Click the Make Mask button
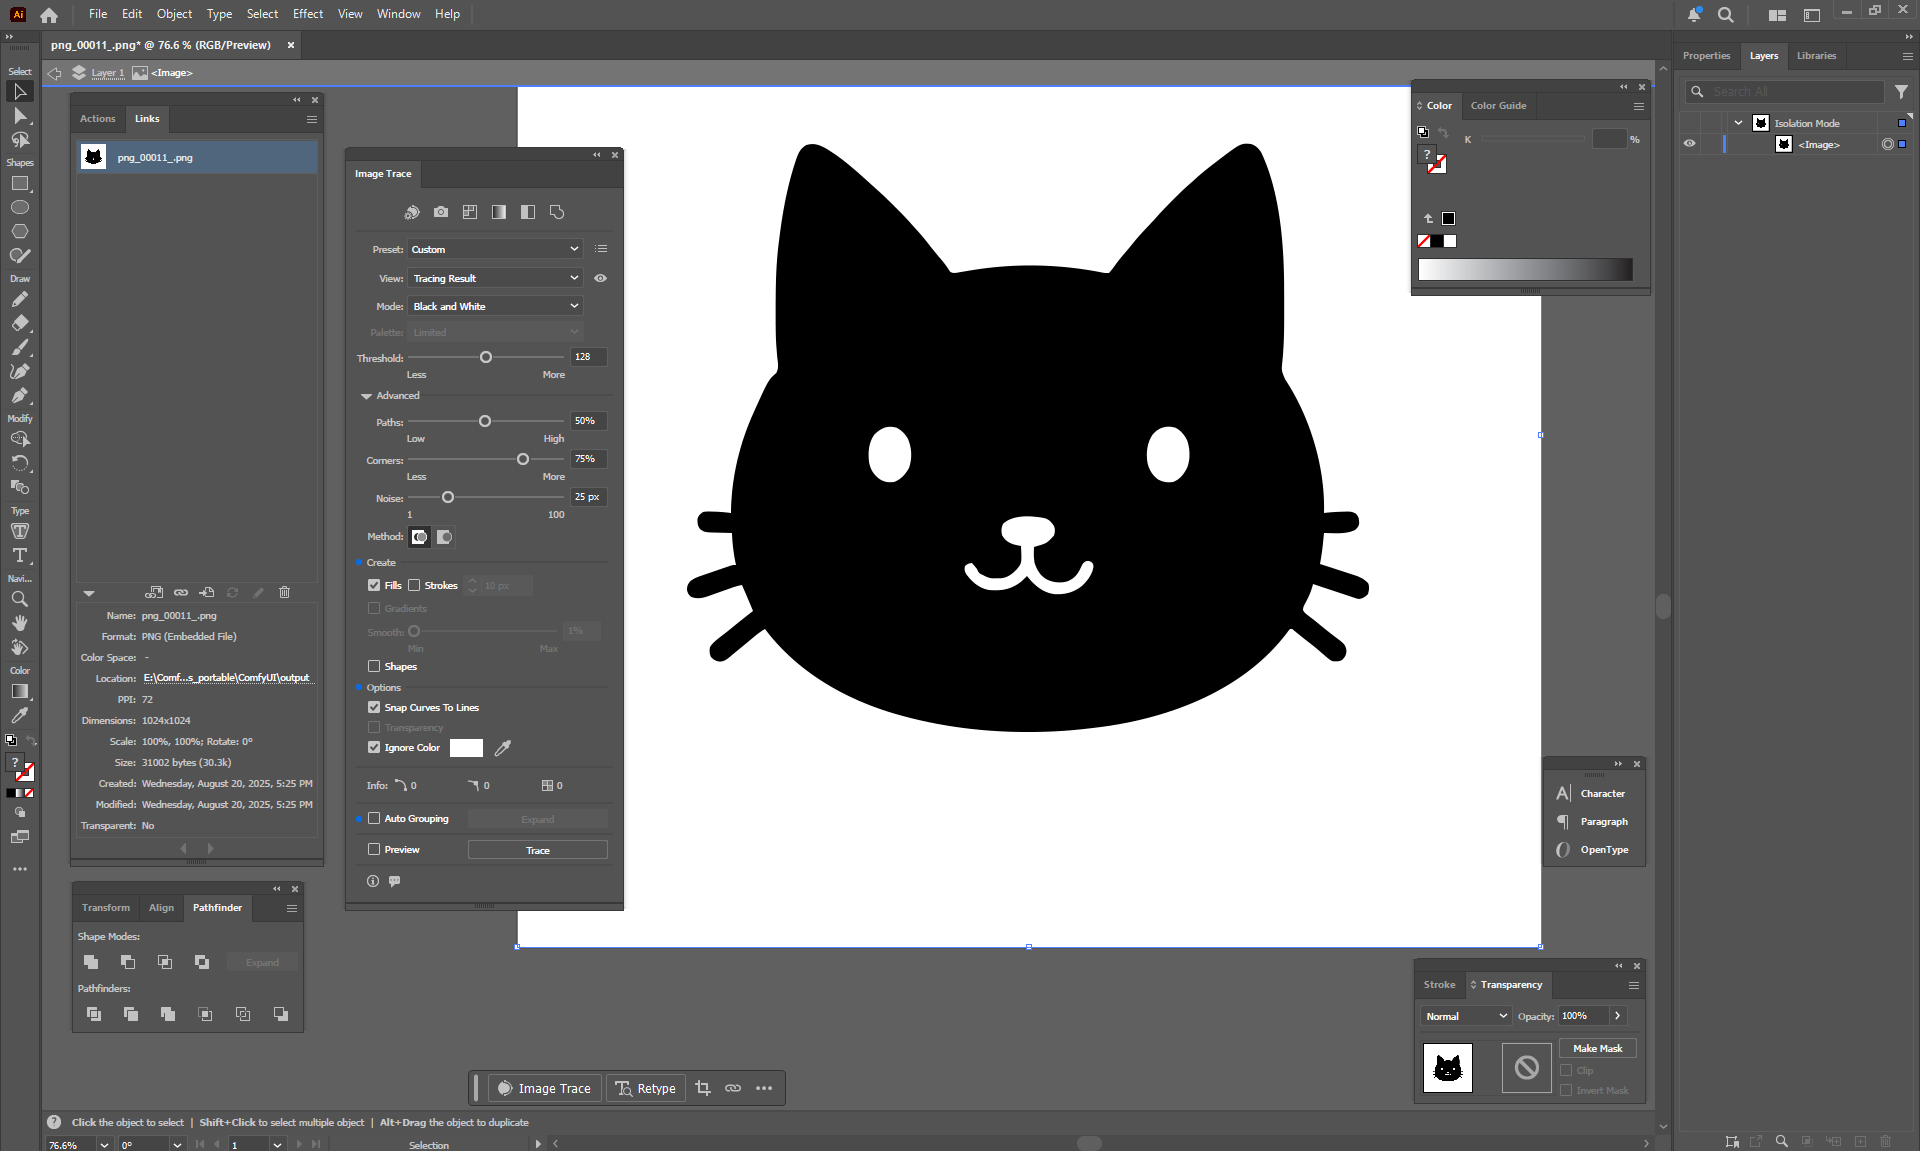1920x1151 pixels. coord(1597,1048)
